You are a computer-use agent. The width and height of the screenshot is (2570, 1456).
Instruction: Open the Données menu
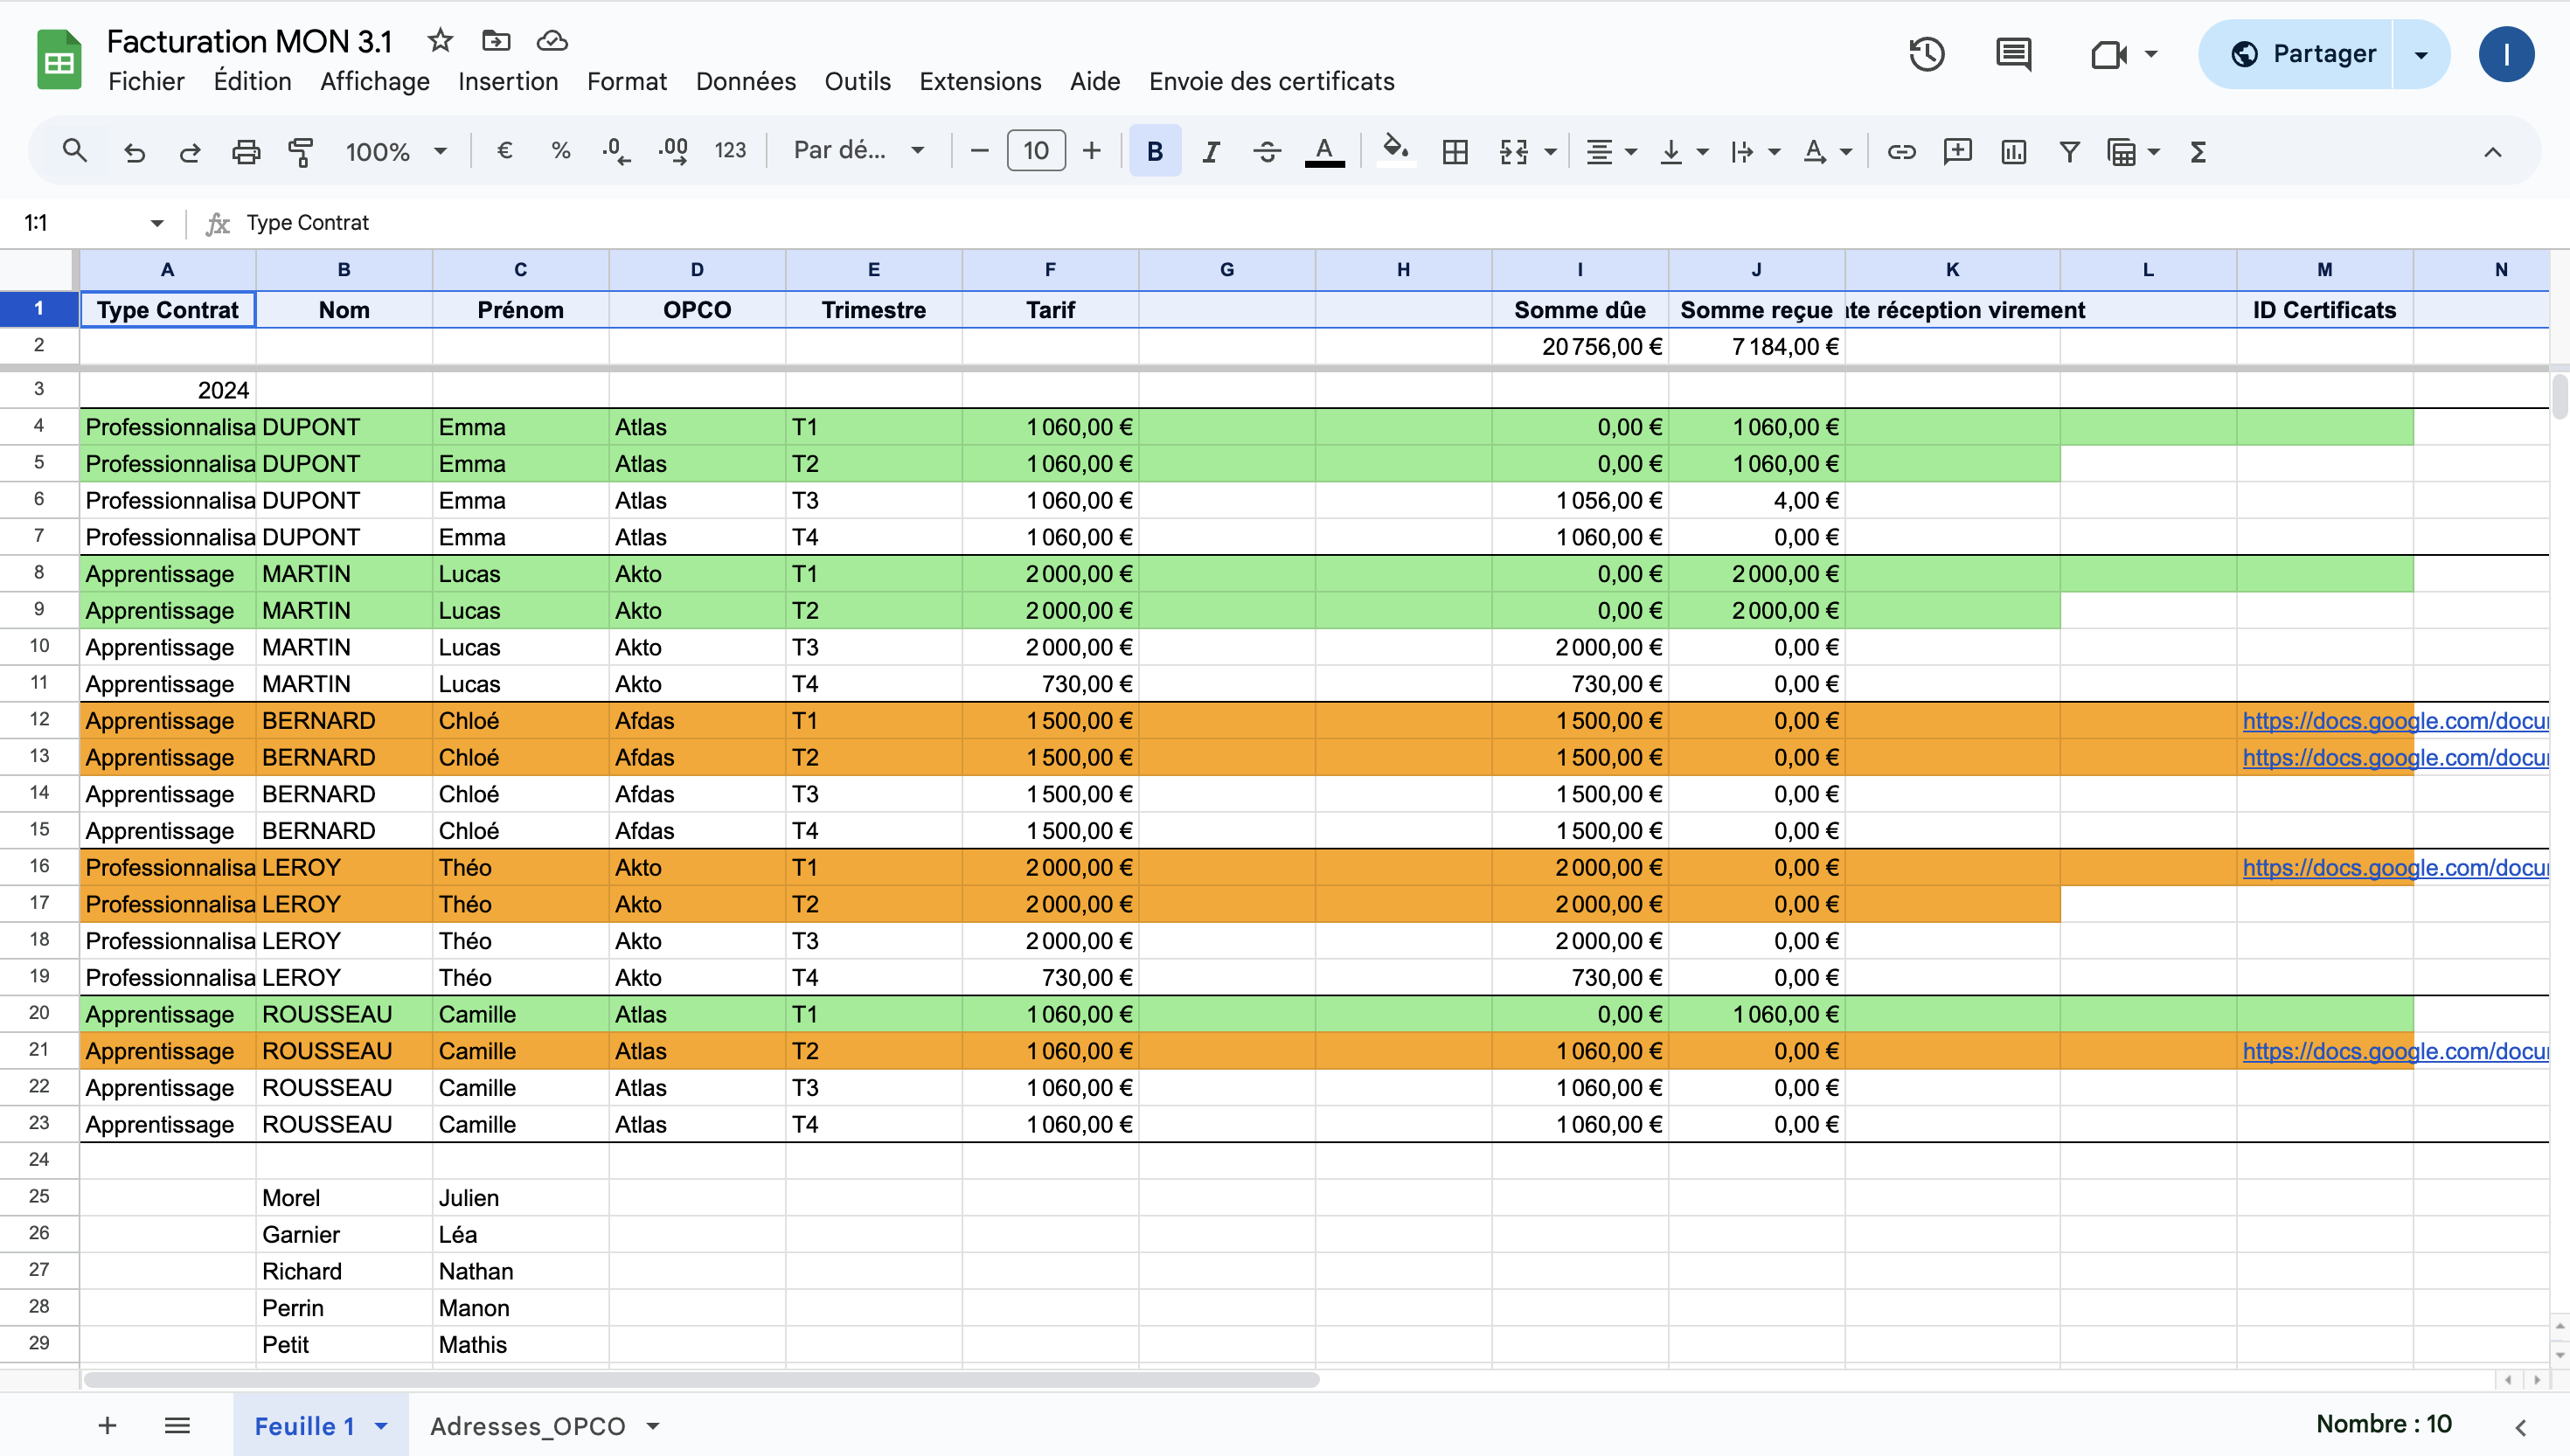pyautogui.click(x=746, y=81)
